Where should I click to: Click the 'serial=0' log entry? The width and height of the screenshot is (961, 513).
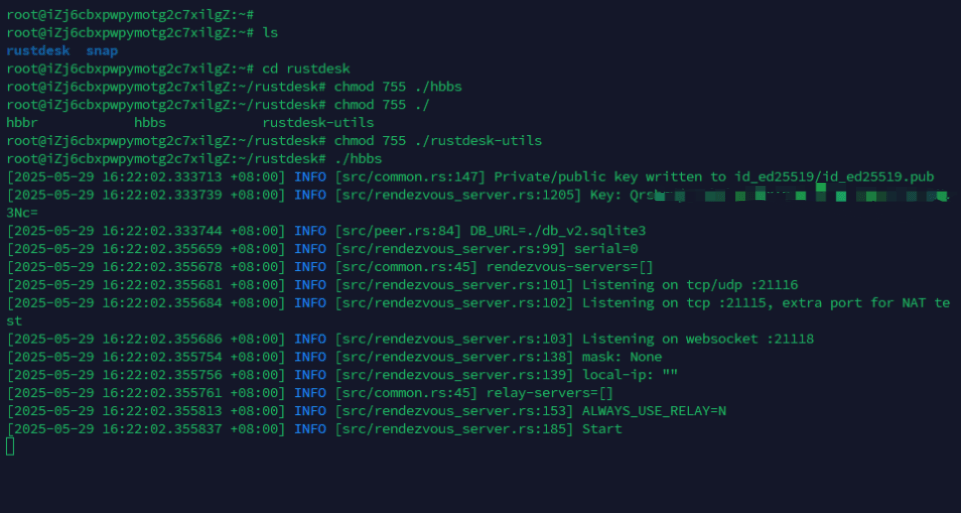pyautogui.click(x=606, y=249)
